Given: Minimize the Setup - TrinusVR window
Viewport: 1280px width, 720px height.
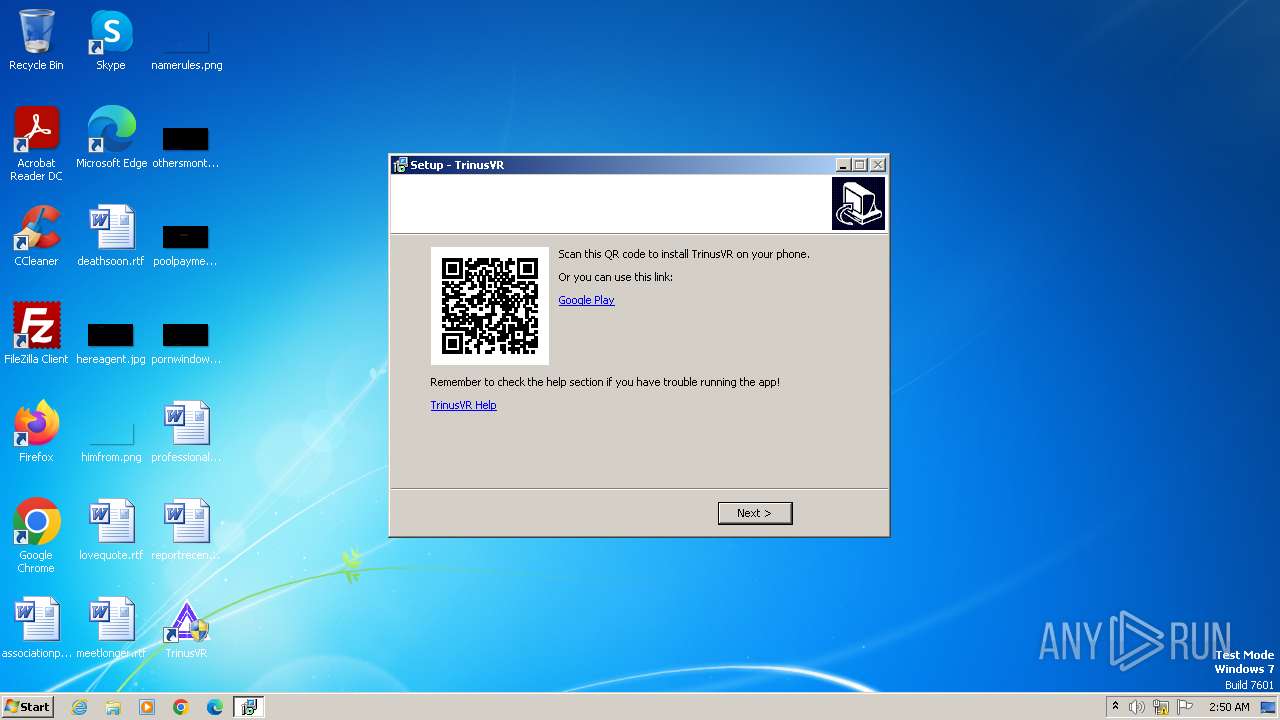Looking at the screenshot, I should click(843, 165).
